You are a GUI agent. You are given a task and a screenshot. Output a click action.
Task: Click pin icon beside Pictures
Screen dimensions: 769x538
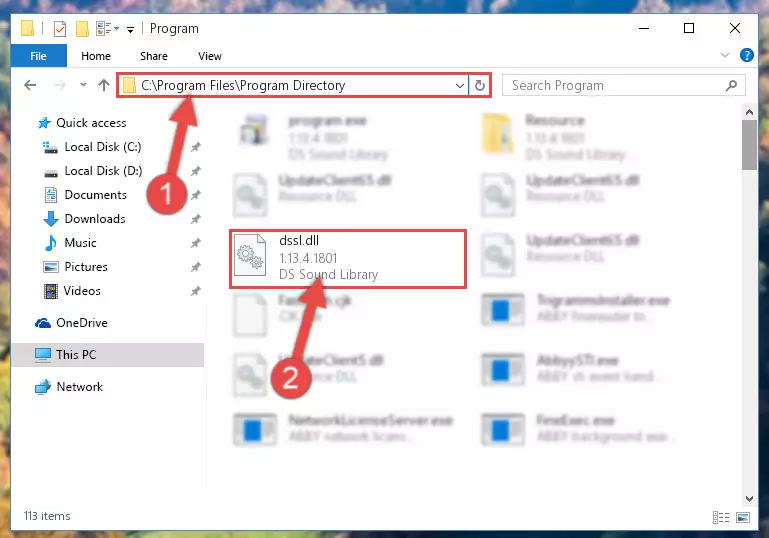tap(196, 267)
